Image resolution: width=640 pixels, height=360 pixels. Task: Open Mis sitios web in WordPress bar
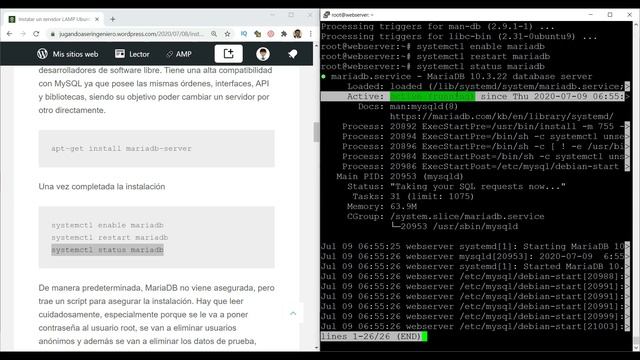coord(68,54)
